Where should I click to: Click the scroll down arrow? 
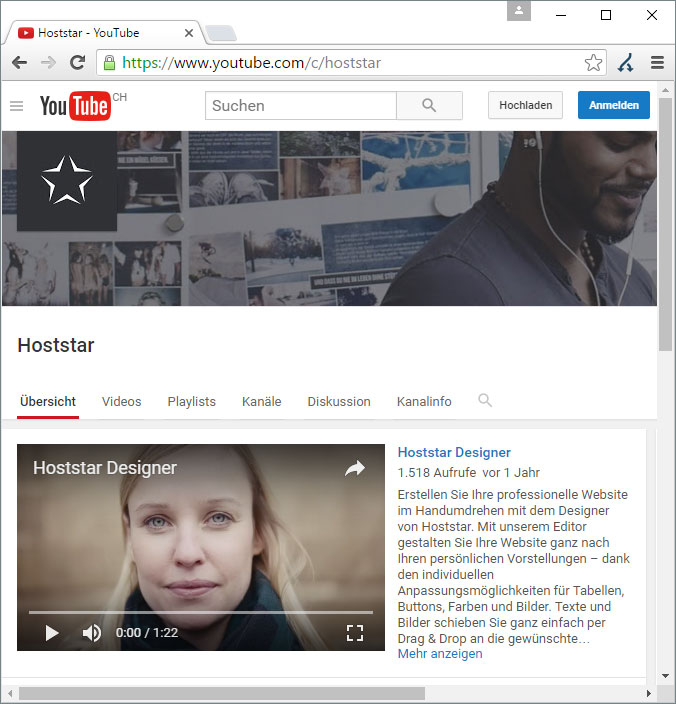665,676
